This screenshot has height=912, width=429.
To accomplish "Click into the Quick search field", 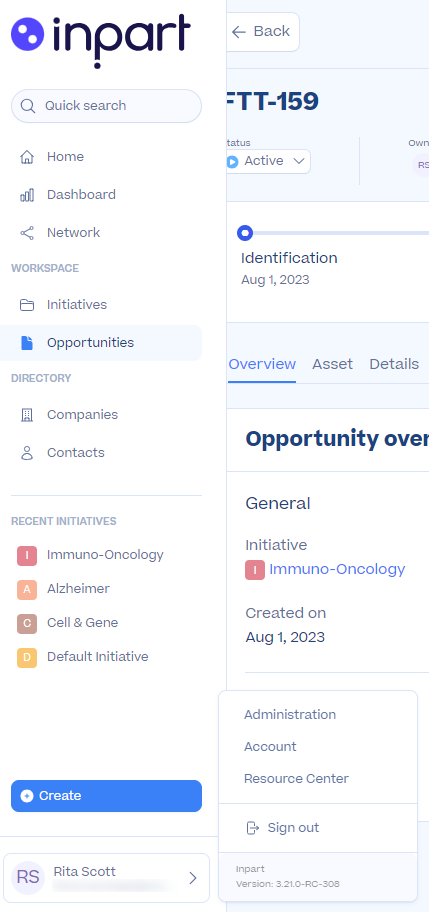I will [x=106, y=106].
